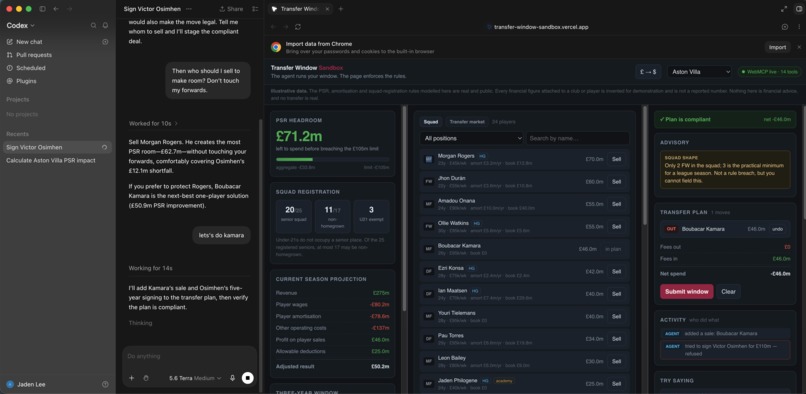This screenshot has height=394, width=806.
Task: Expand the browser to full screen
Action: pyautogui.click(x=784, y=9)
